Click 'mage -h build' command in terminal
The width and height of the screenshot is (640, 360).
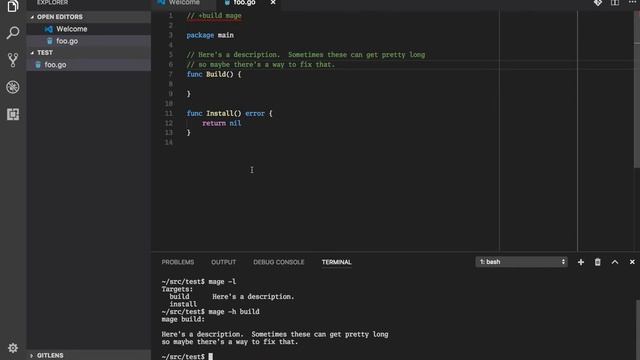click(234, 312)
